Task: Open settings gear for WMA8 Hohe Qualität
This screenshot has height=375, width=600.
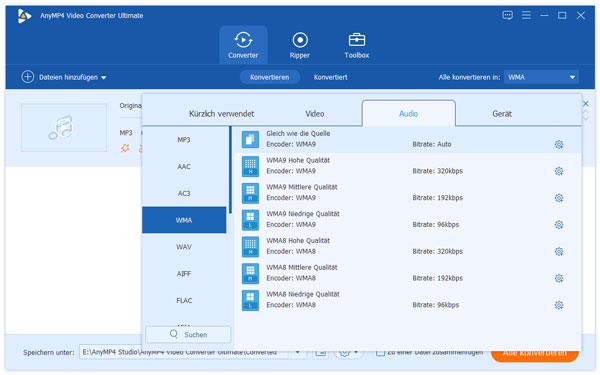Action: click(x=559, y=251)
